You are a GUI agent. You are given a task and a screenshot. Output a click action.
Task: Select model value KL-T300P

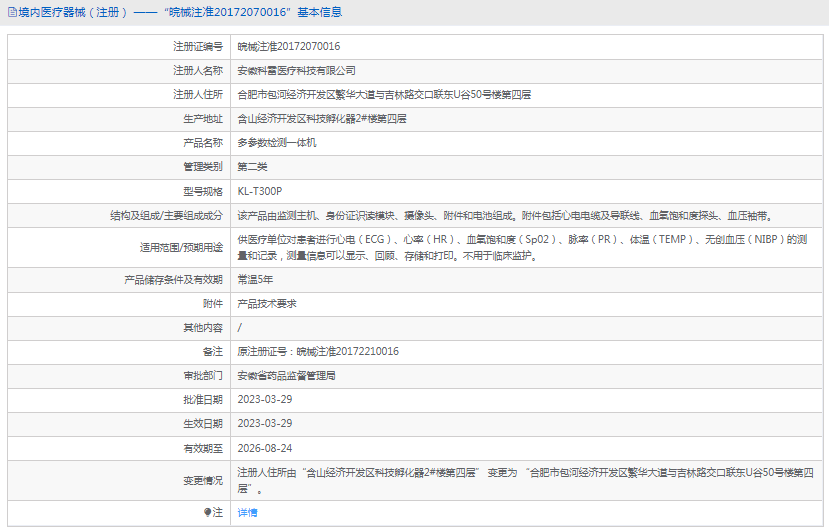tap(260, 191)
